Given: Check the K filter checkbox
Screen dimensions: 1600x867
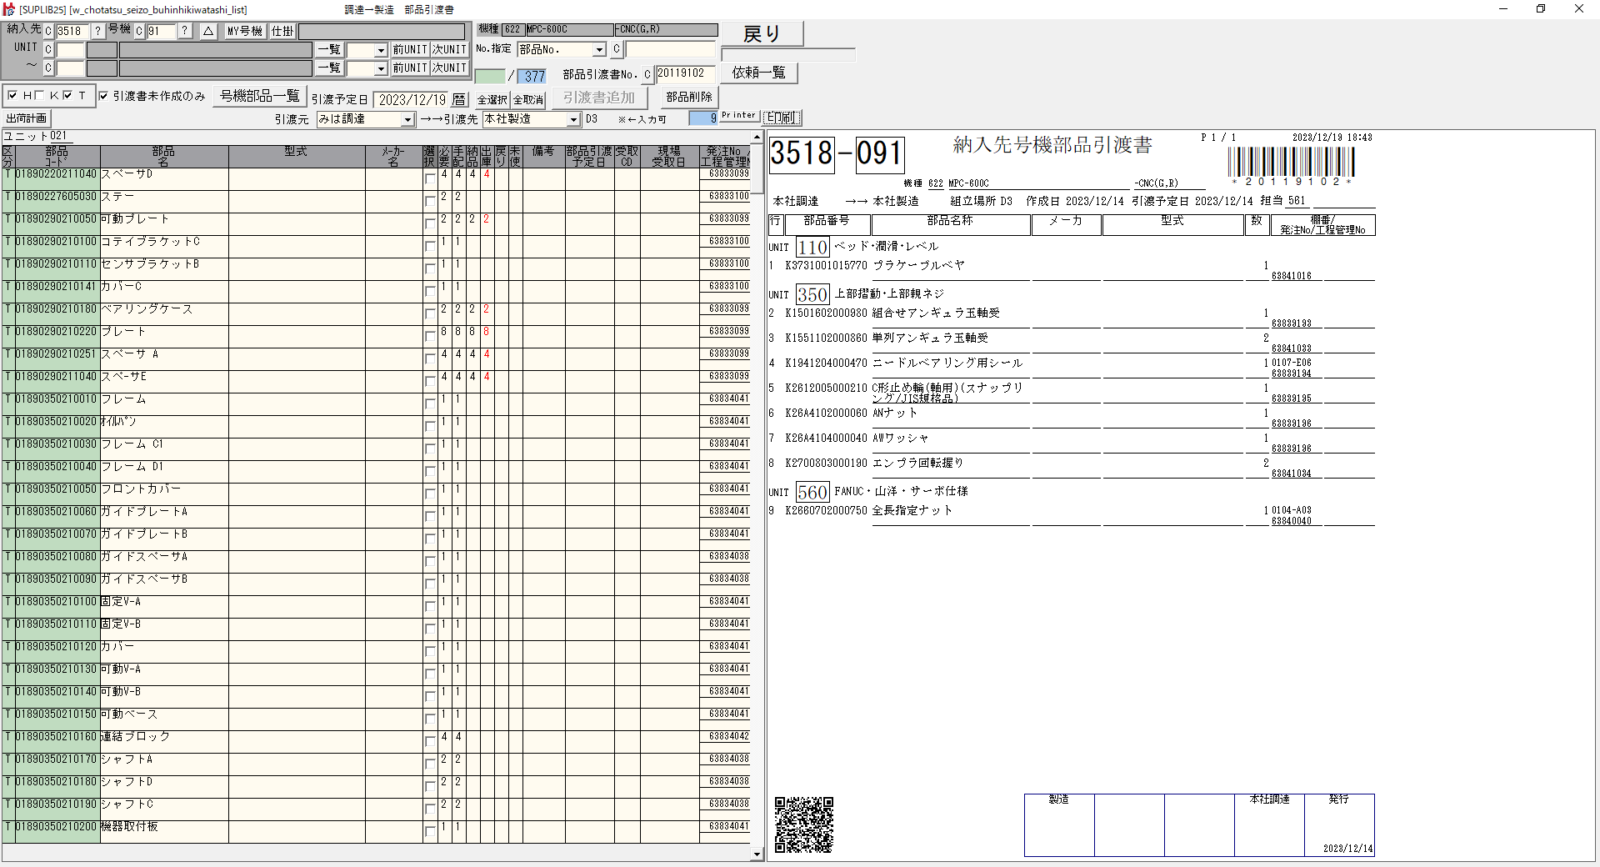Looking at the screenshot, I should coord(40,96).
